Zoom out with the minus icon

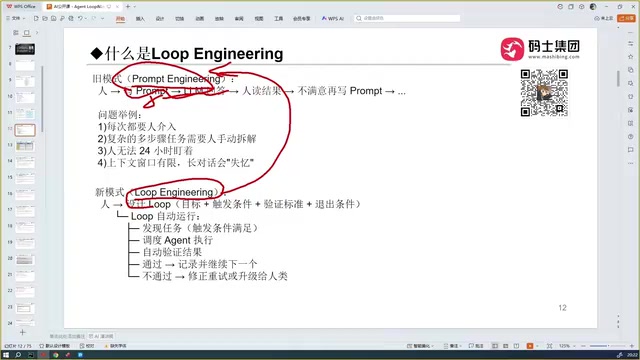pos(583,346)
